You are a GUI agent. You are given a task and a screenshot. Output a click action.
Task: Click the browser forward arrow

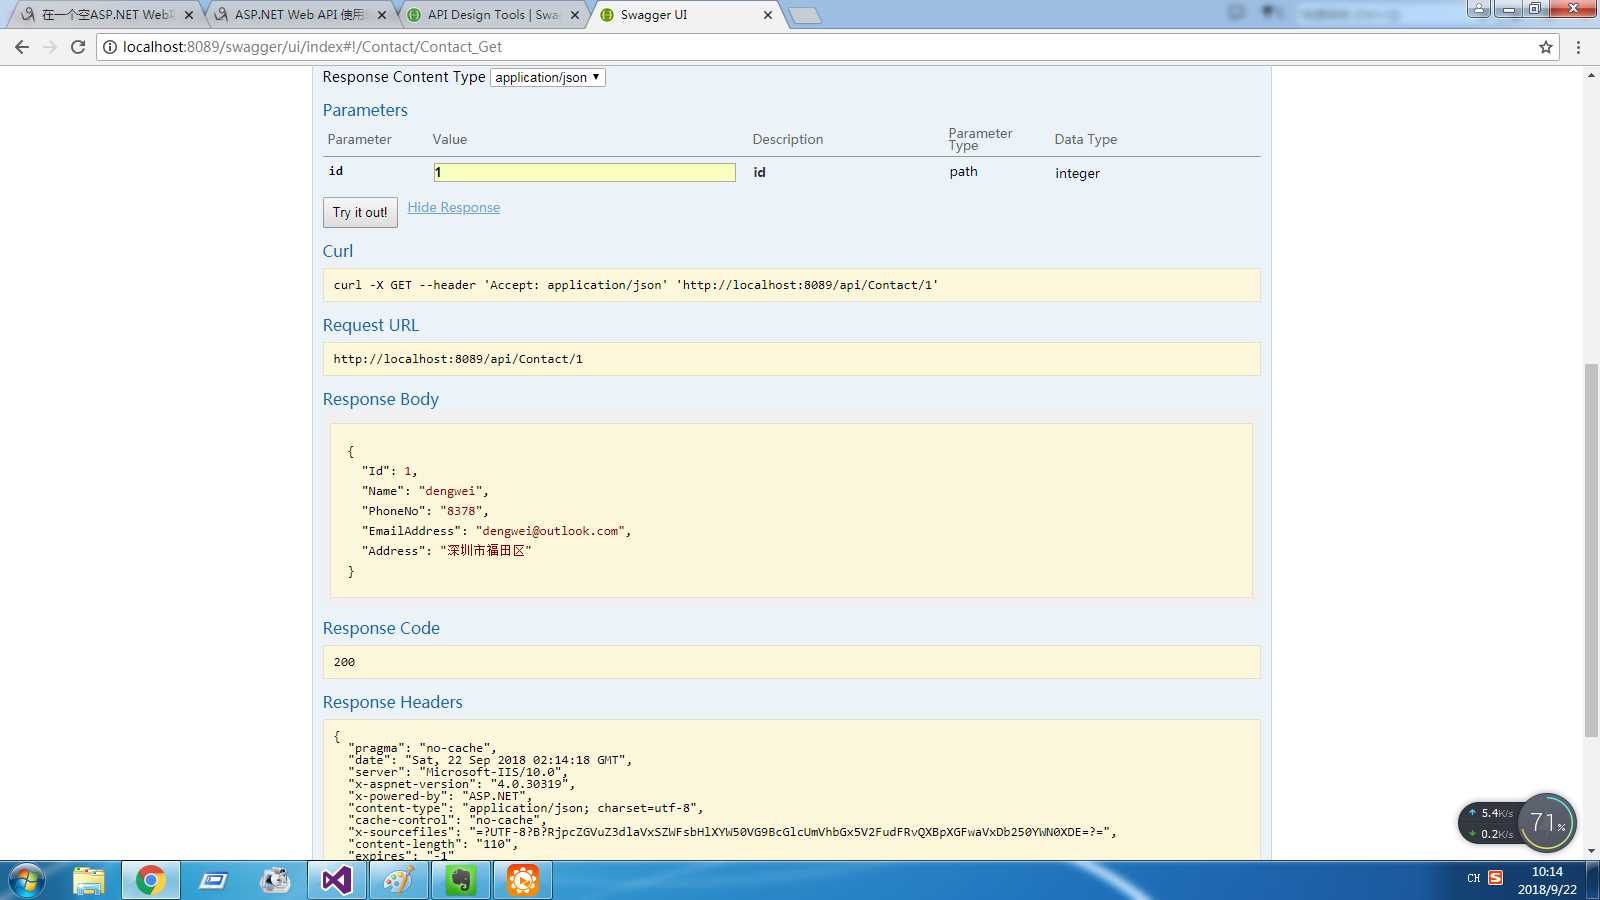pyautogui.click(x=50, y=47)
